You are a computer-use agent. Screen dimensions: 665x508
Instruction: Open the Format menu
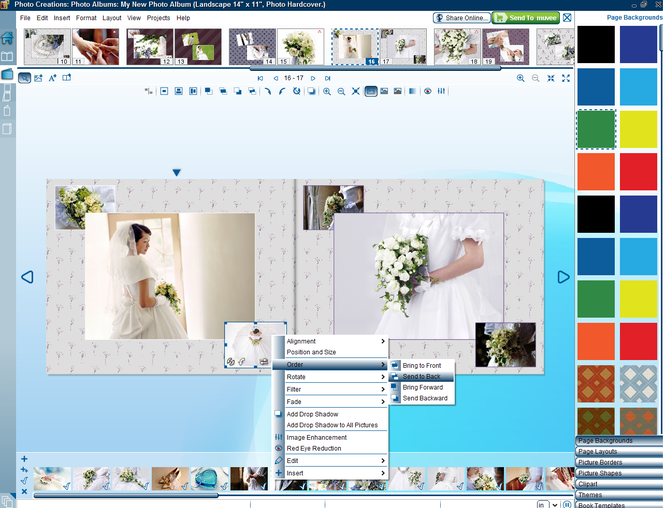pyautogui.click(x=86, y=18)
